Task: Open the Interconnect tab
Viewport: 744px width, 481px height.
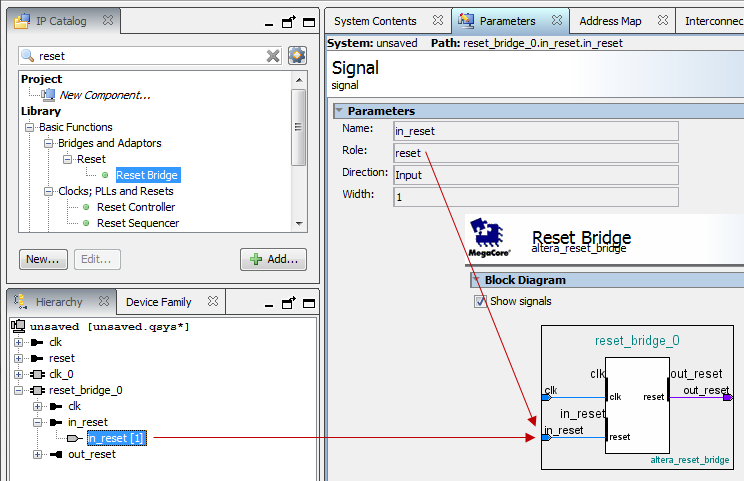Action: coord(714,21)
